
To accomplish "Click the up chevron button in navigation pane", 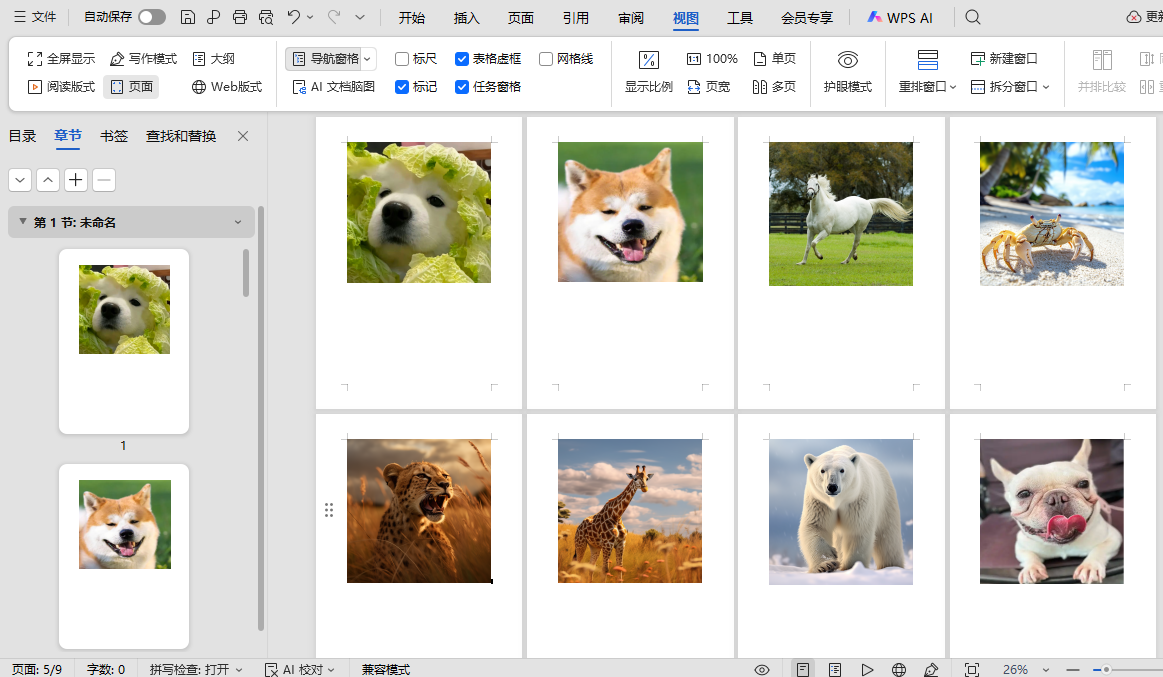I will (x=47, y=179).
